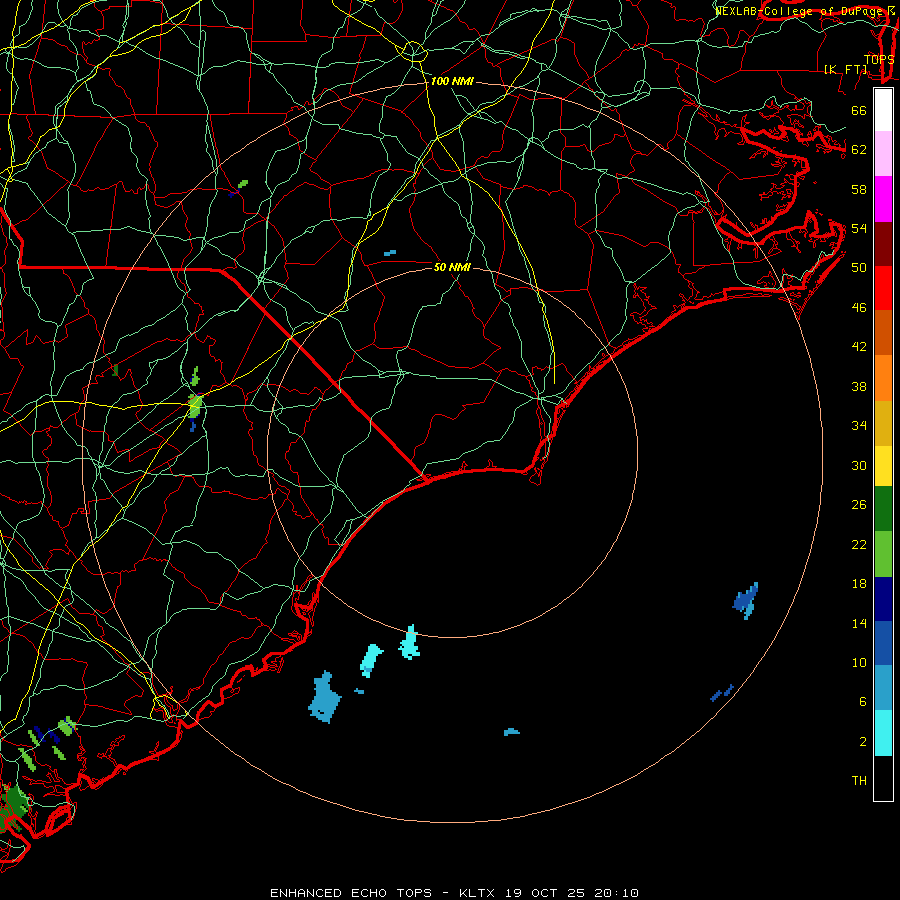Click the black TH threshold swatch
Screen dimensions: 900x900
pos(883,778)
